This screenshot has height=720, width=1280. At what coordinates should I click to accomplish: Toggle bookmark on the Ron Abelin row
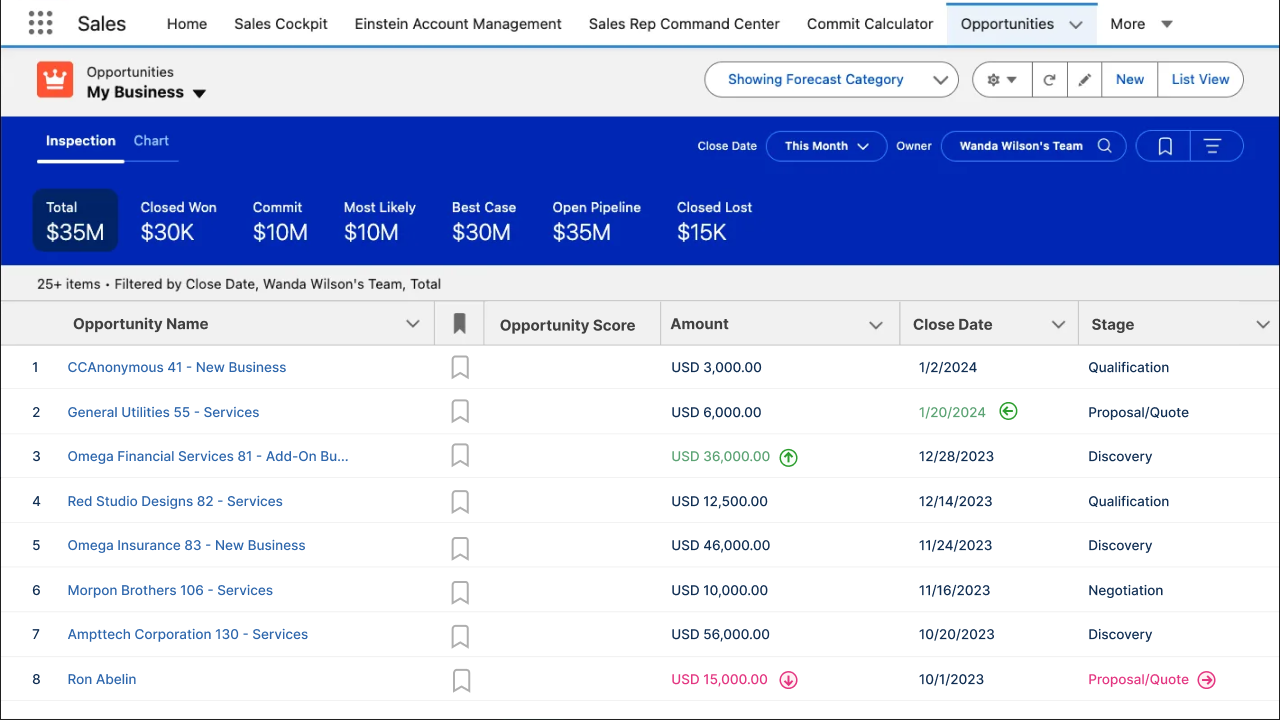460,680
